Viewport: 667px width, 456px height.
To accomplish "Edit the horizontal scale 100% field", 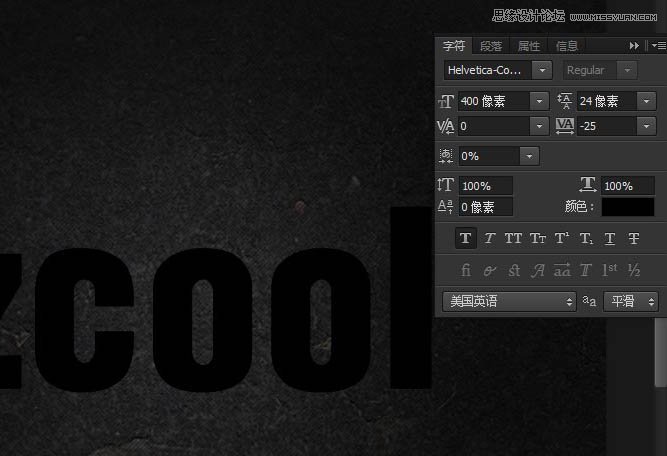I will (x=628, y=186).
